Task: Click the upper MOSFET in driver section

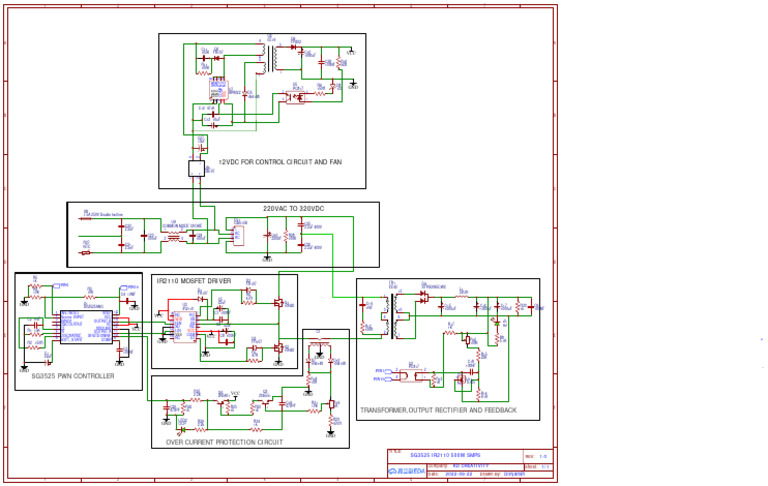Action: click(278, 303)
